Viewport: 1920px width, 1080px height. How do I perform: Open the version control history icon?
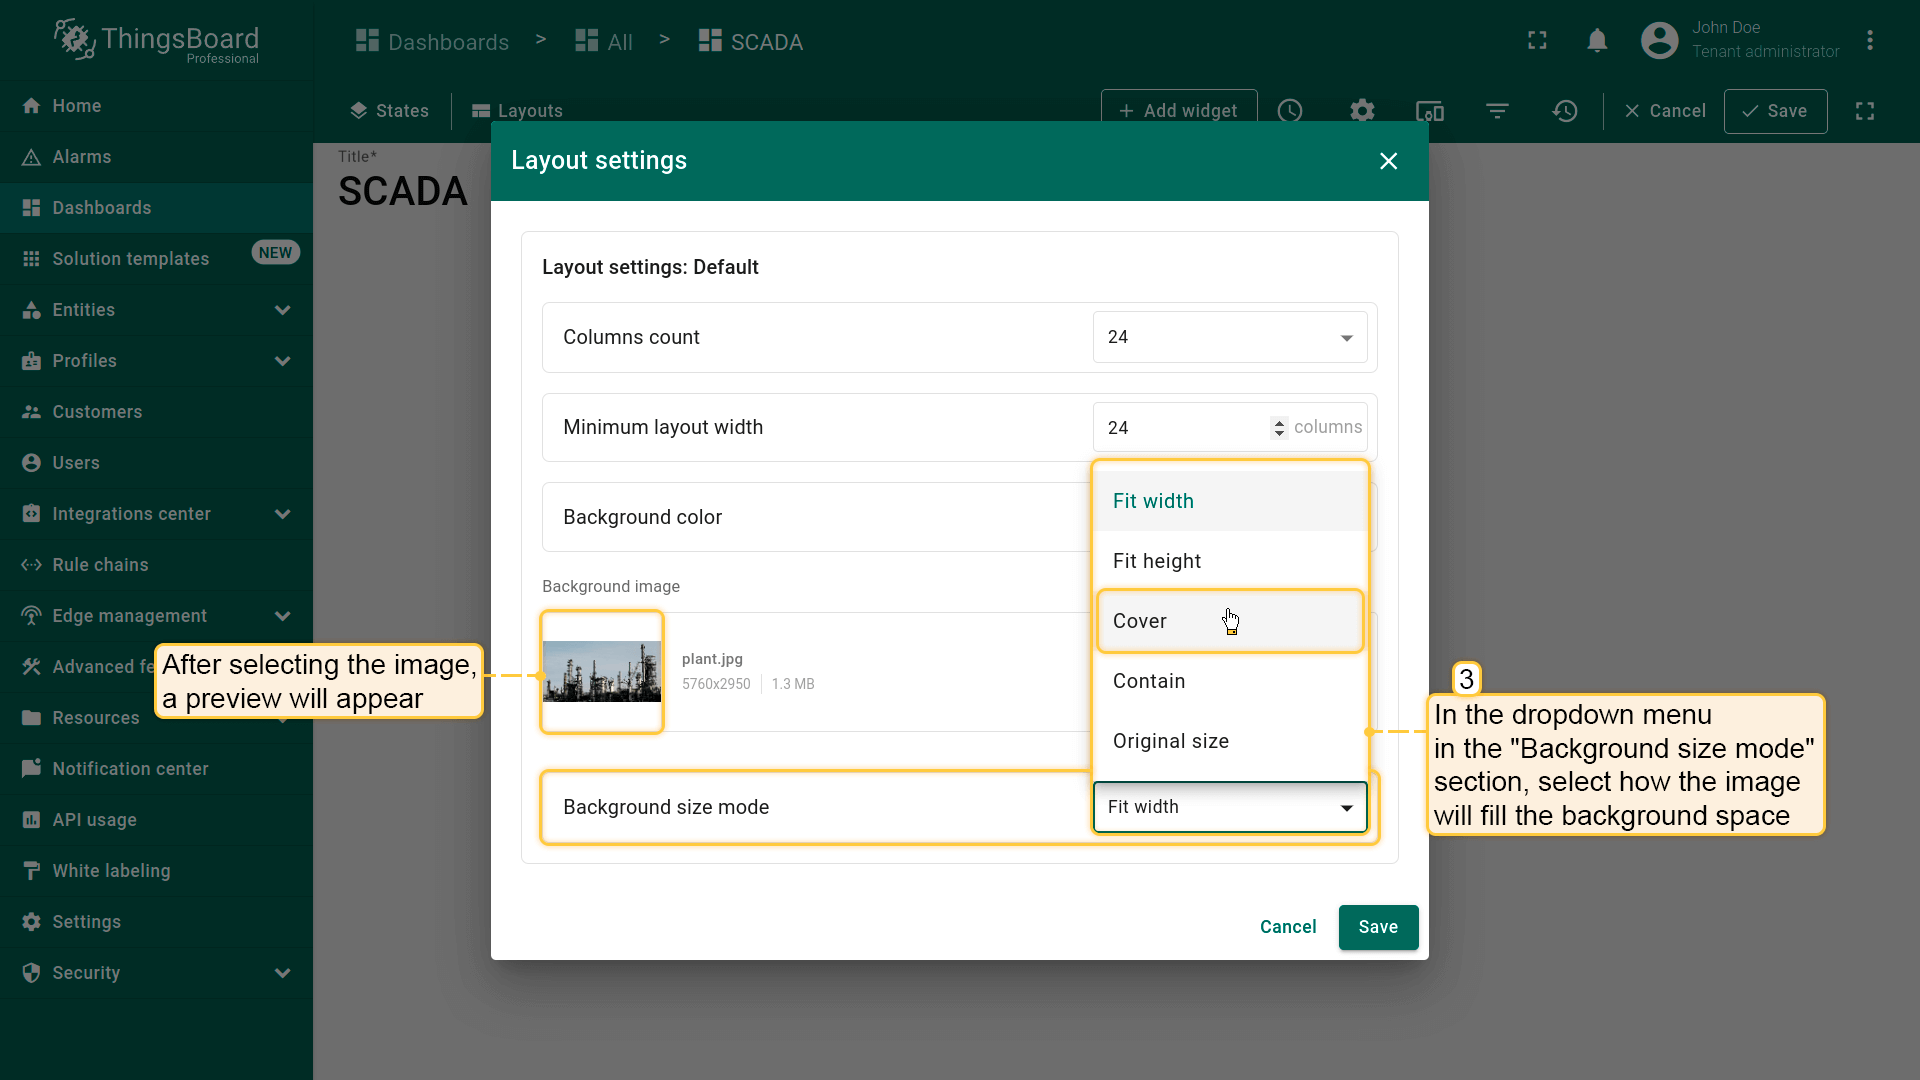pyautogui.click(x=1565, y=111)
